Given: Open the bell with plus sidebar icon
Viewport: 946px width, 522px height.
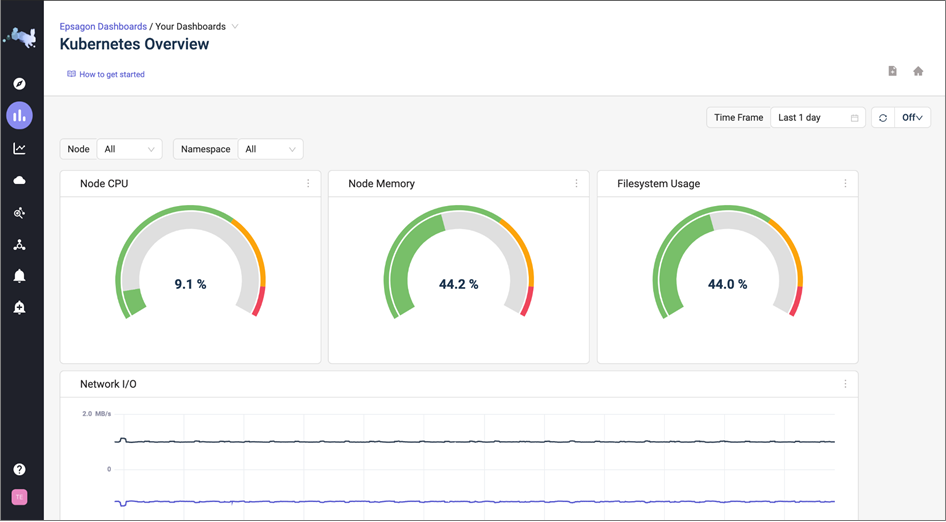Looking at the screenshot, I should coord(19,307).
